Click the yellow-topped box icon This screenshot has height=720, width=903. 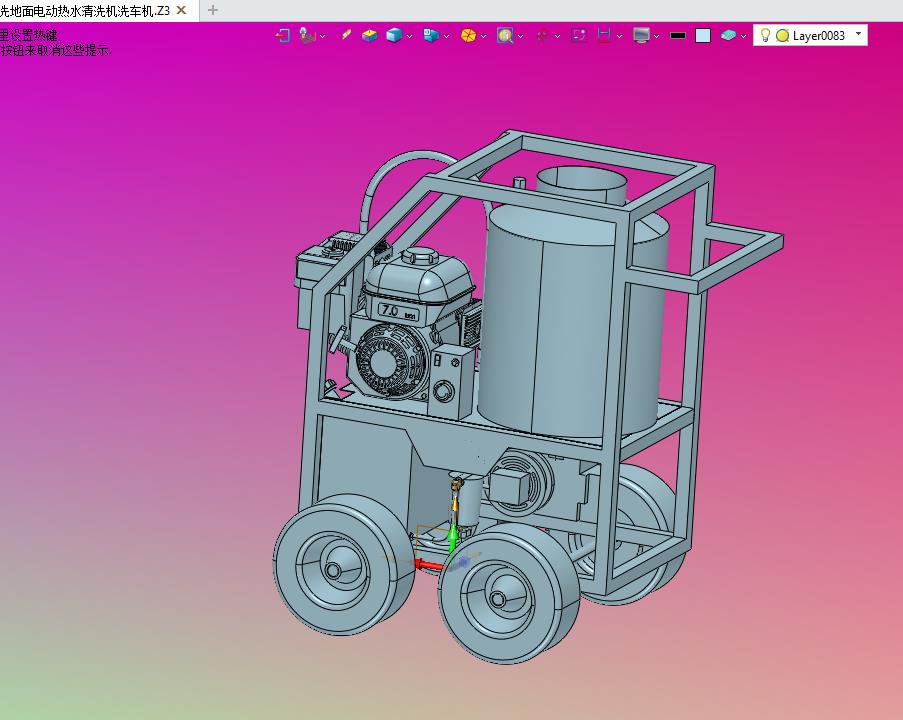[369, 36]
